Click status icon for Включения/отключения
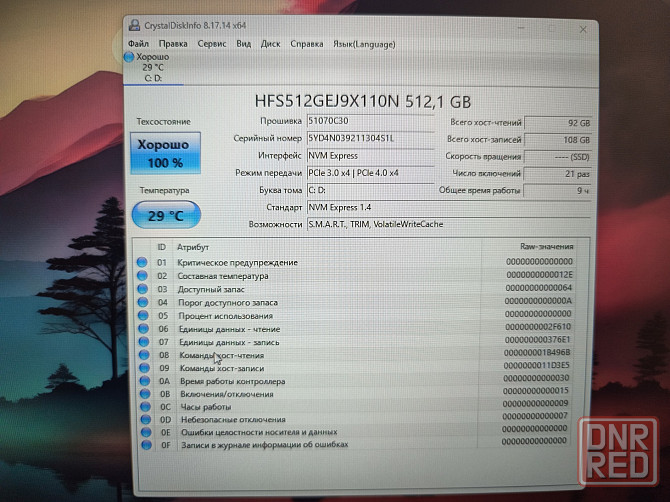This screenshot has width=670, height=502. tap(145, 393)
